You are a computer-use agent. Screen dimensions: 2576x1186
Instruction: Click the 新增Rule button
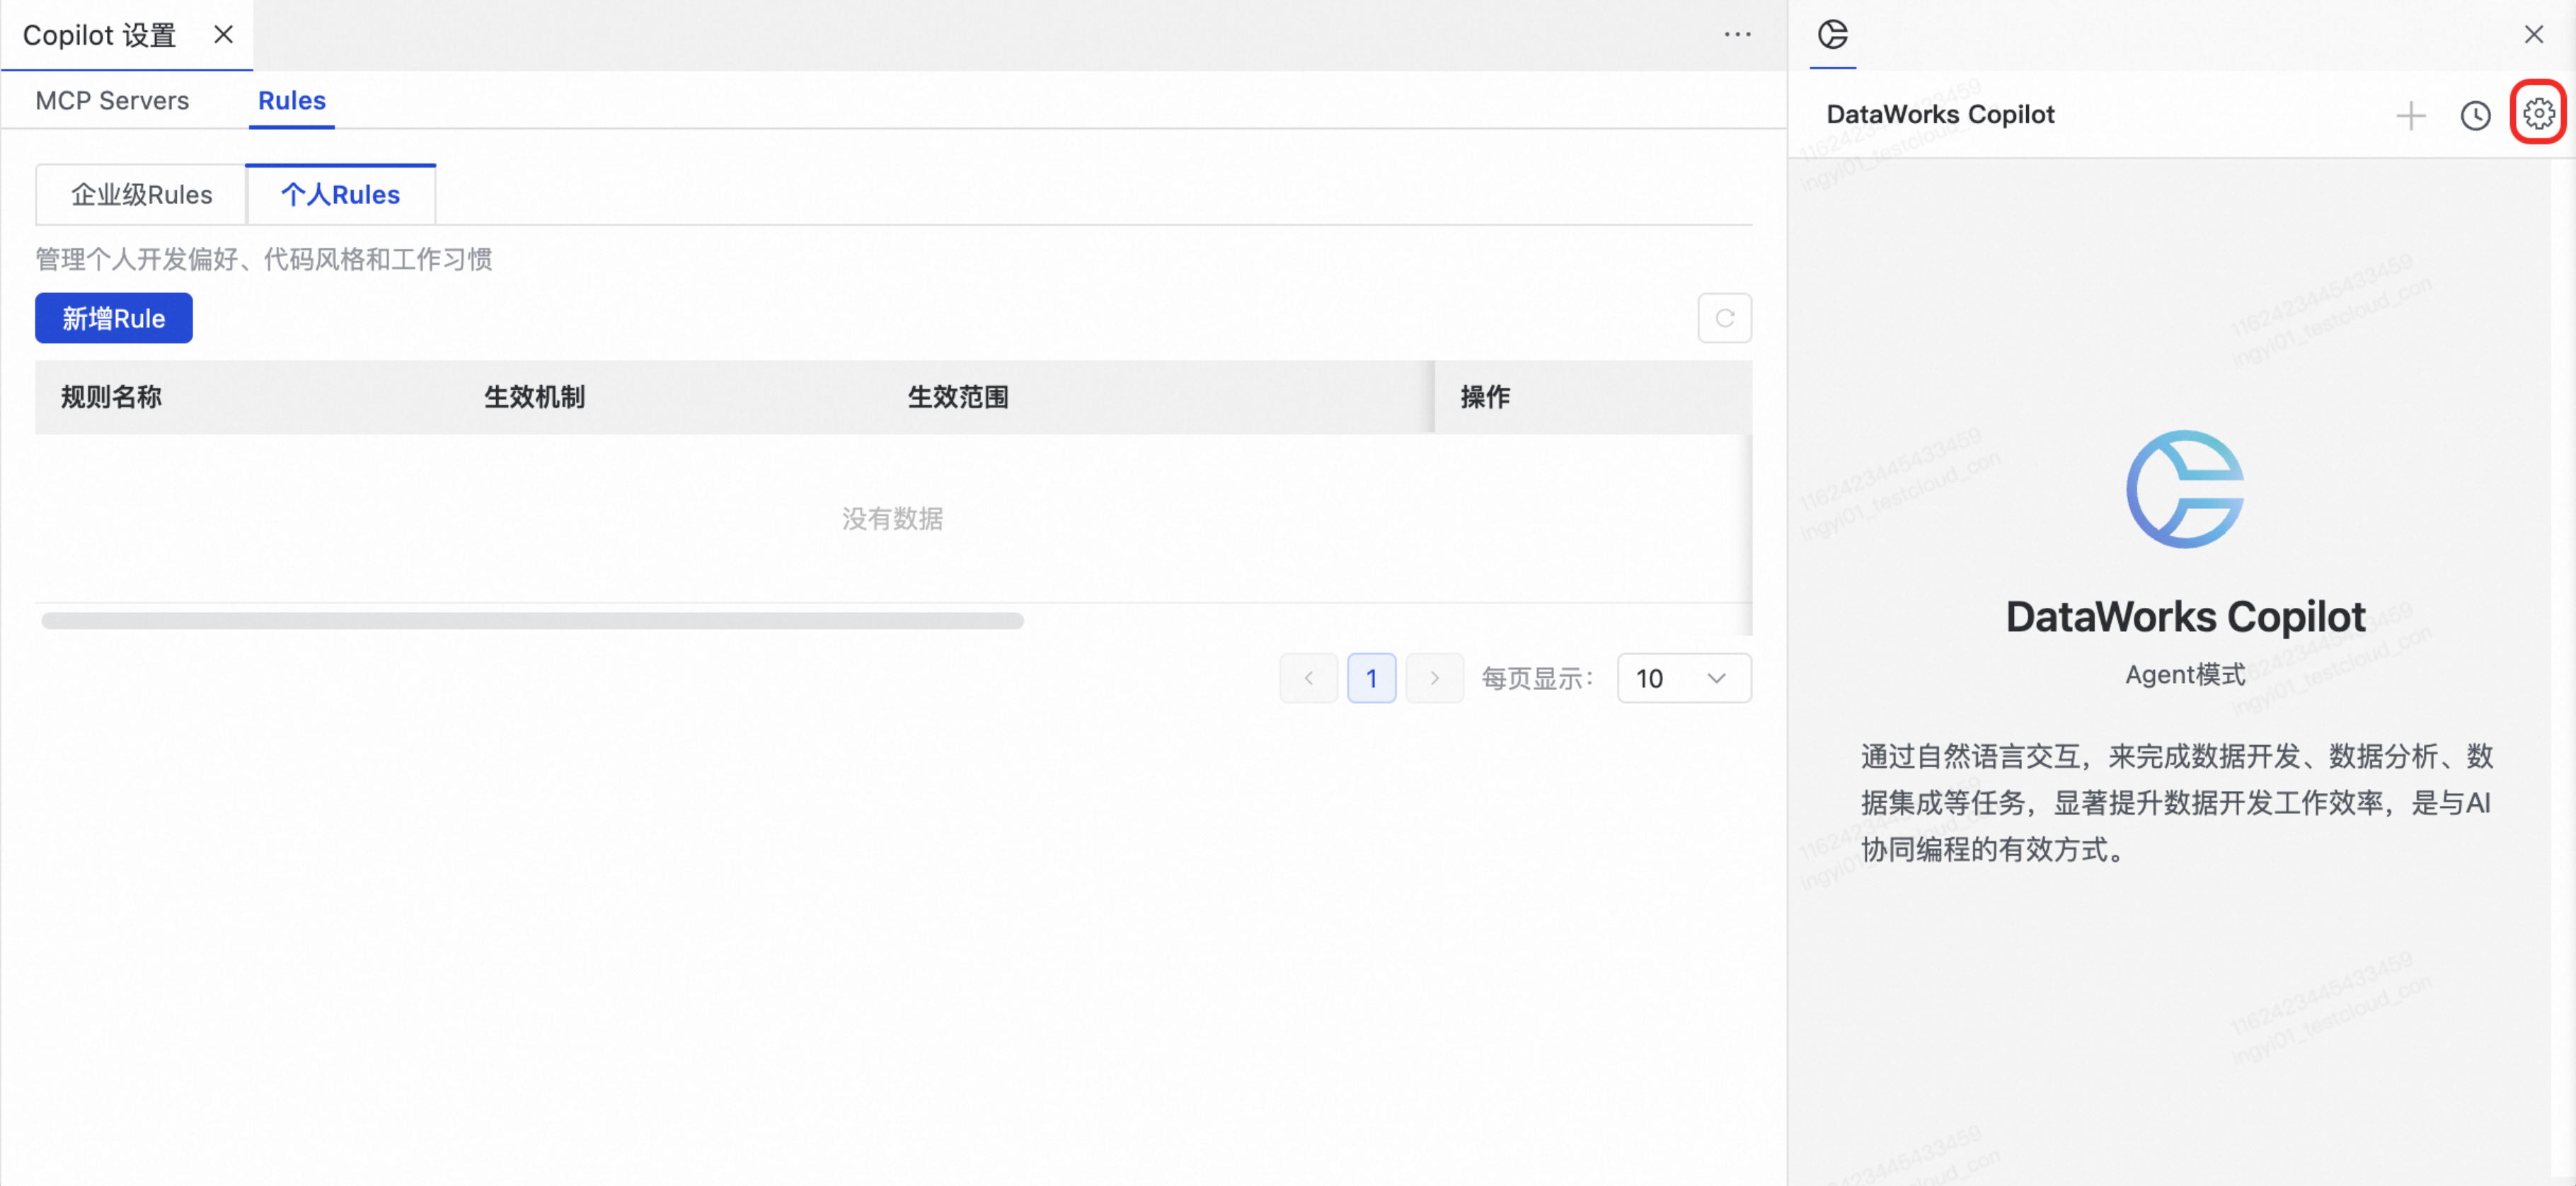(113, 318)
